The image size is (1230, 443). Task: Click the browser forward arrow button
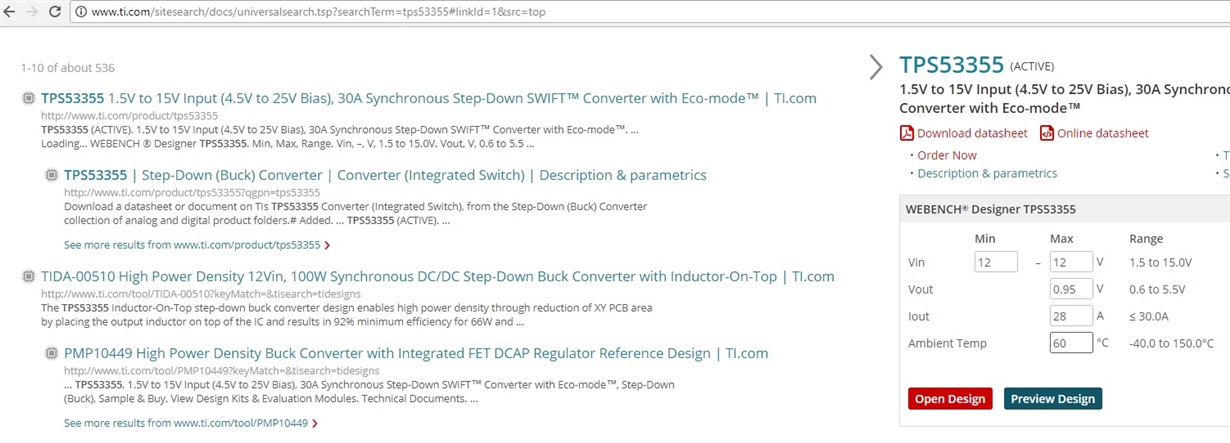click(x=31, y=11)
